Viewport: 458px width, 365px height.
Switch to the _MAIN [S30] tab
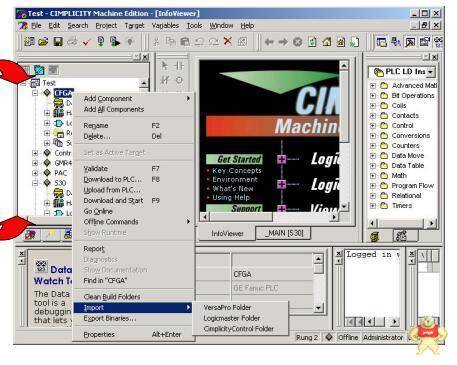tap(284, 233)
